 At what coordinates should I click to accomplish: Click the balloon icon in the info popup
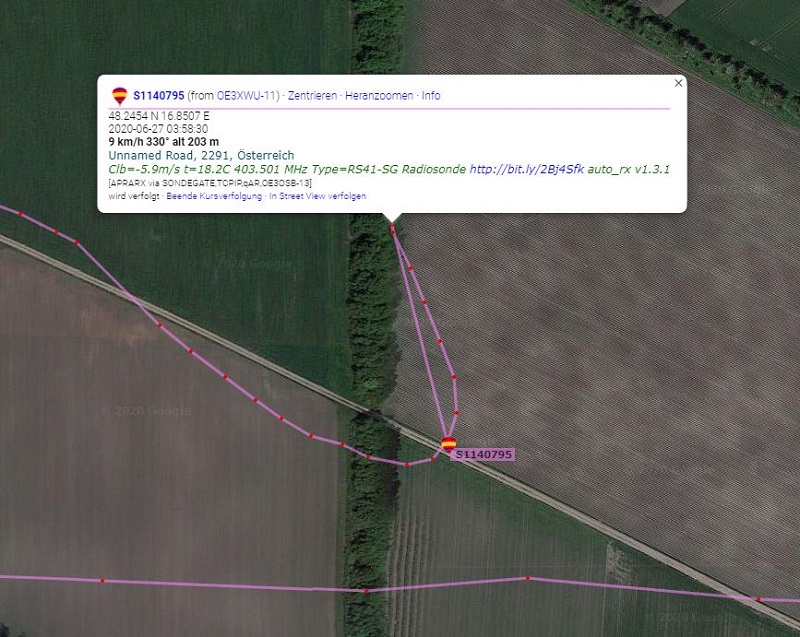(119, 96)
